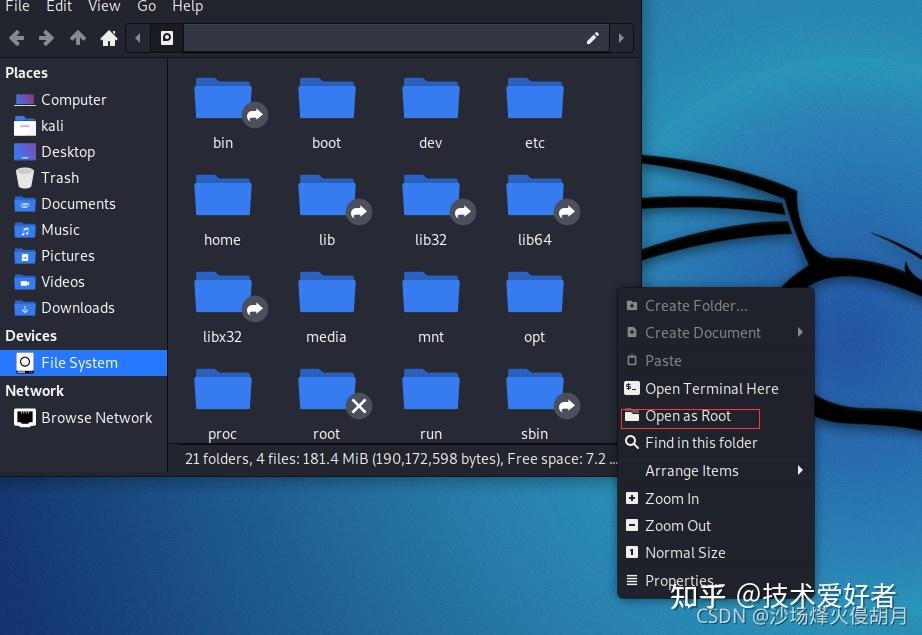The image size is (922, 635).
Task: Go forward with the right arrow
Action: tap(46, 38)
